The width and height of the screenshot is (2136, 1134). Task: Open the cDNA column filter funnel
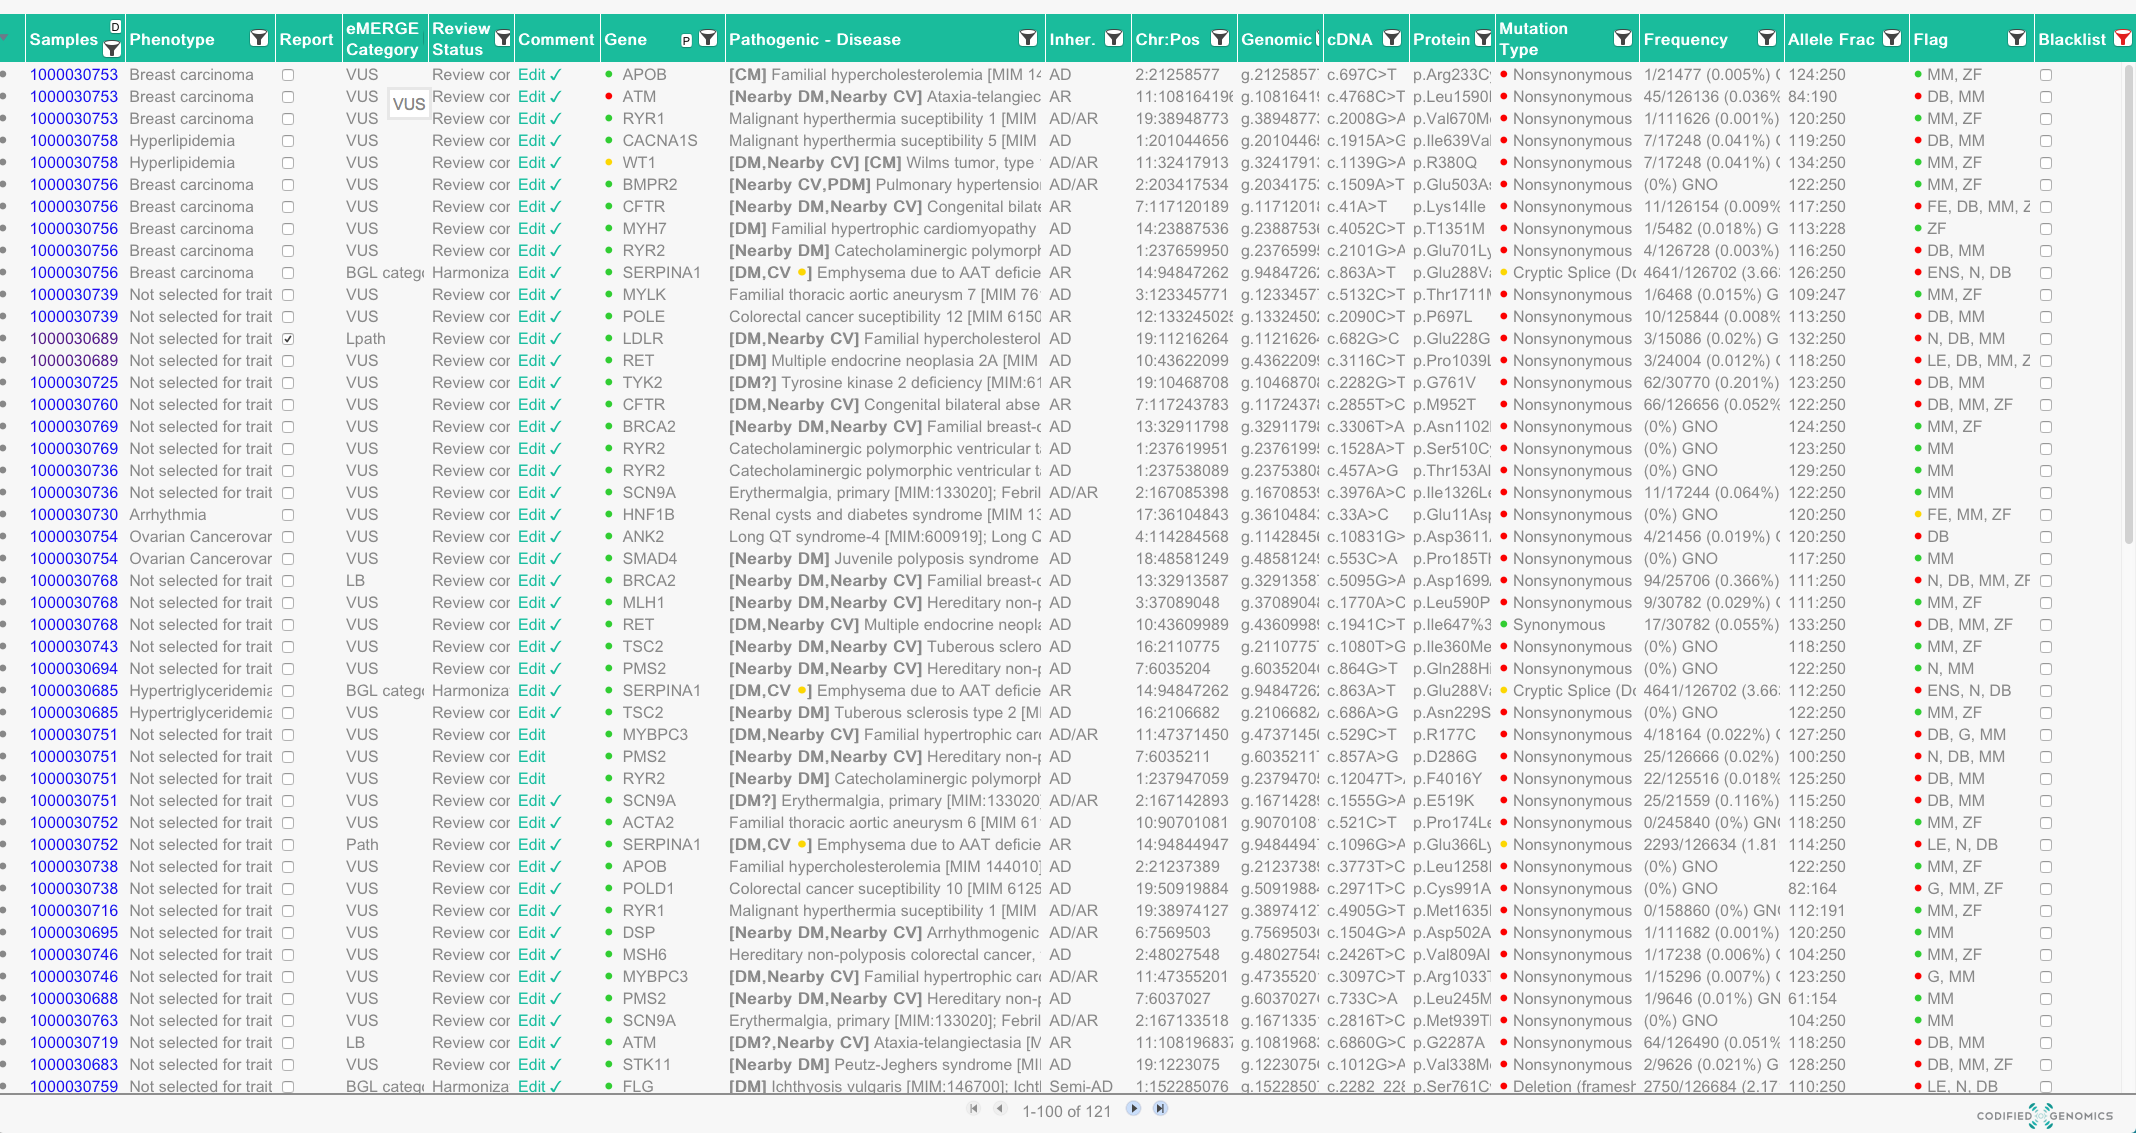[x=1391, y=39]
